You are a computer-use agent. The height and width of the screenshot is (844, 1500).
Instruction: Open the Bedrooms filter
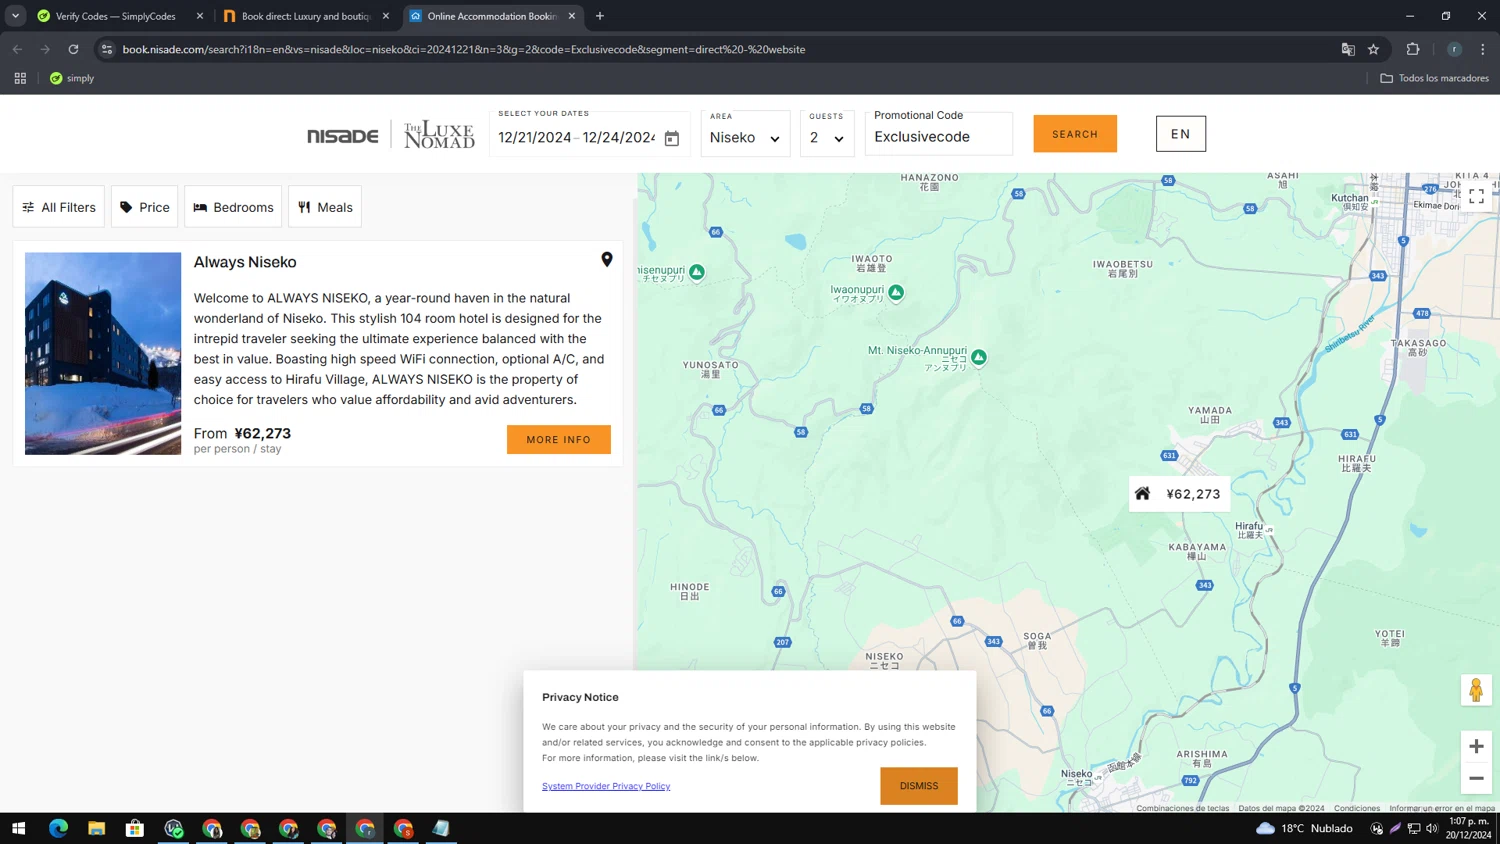[x=233, y=207]
